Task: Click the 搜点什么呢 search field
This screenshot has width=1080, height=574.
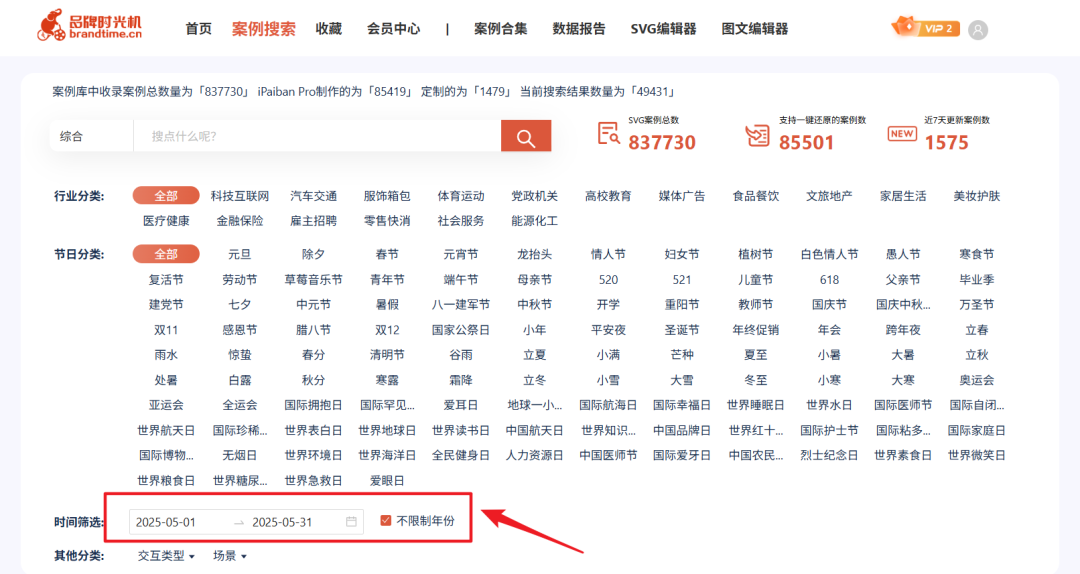Action: pyautogui.click(x=317, y=136)
